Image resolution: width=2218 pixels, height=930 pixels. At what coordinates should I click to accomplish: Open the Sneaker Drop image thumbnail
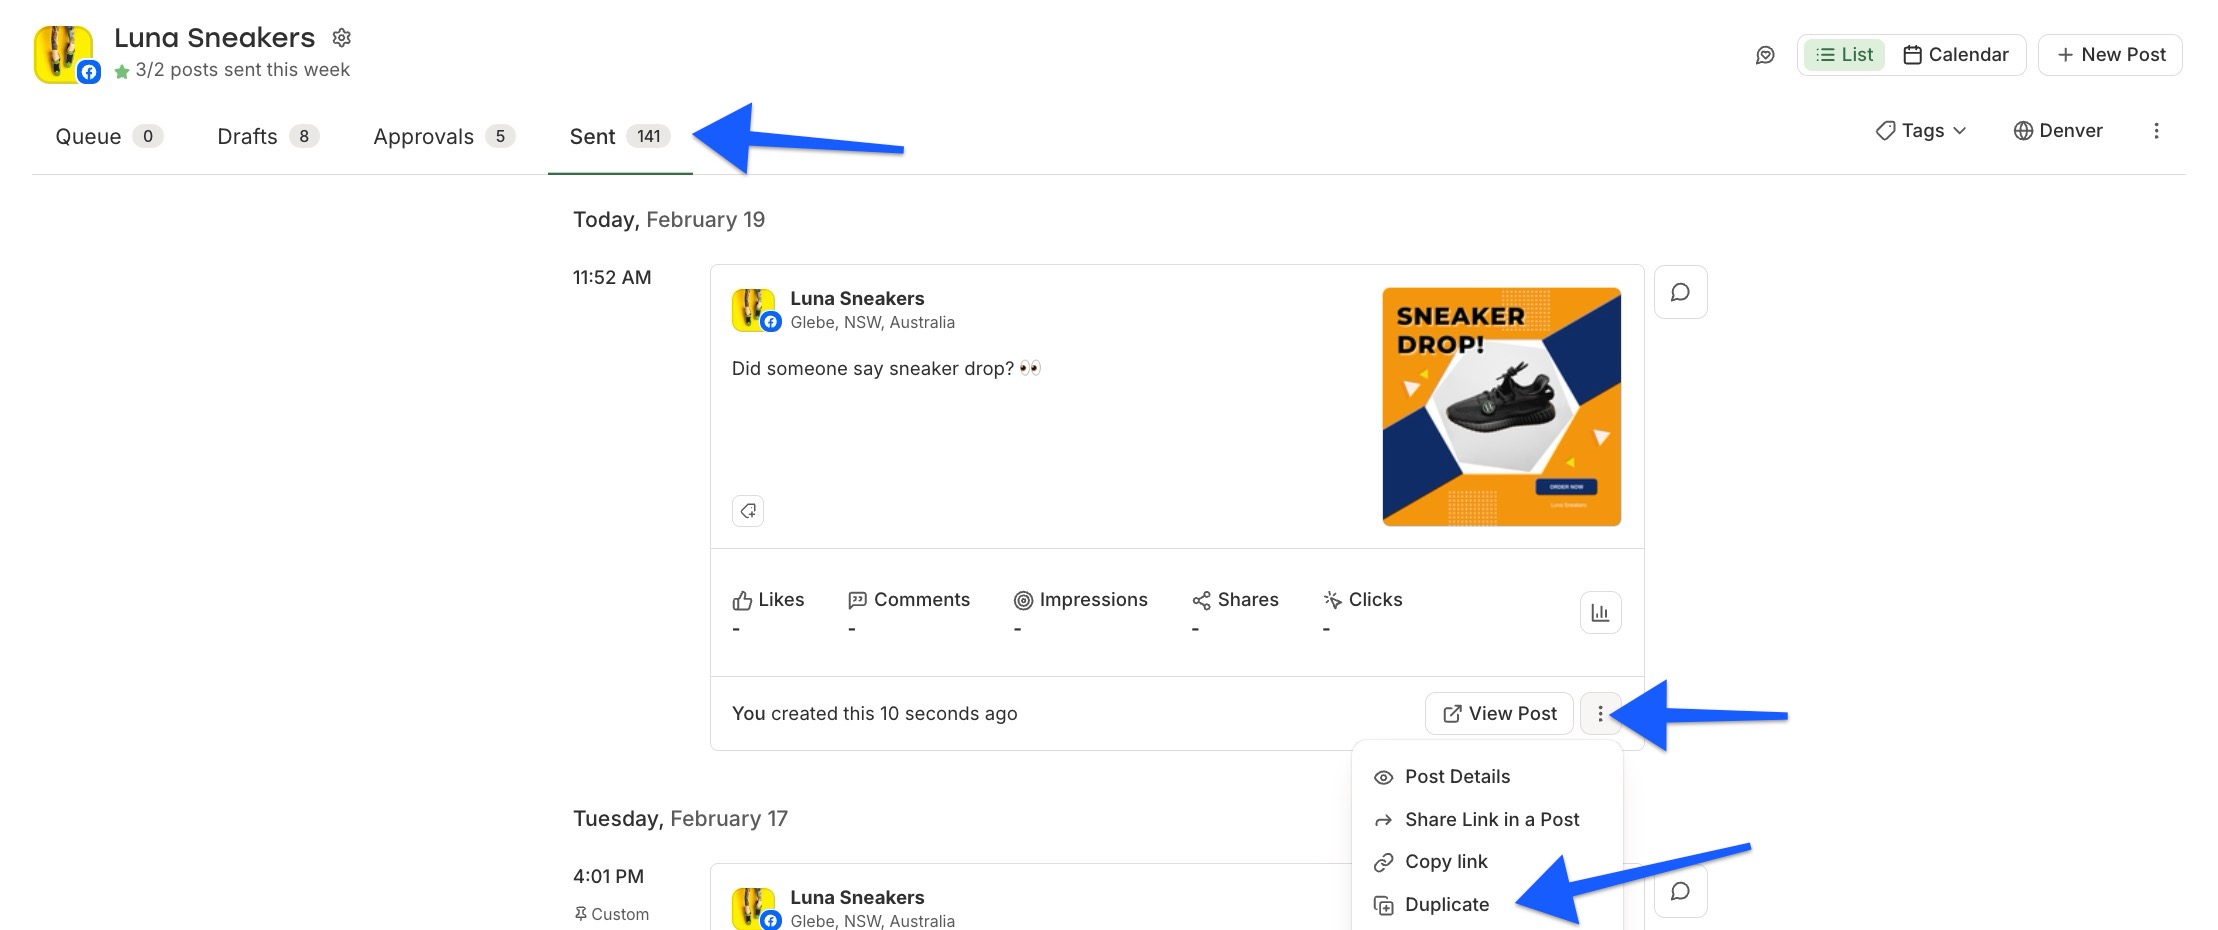[x=1501, y=407]
